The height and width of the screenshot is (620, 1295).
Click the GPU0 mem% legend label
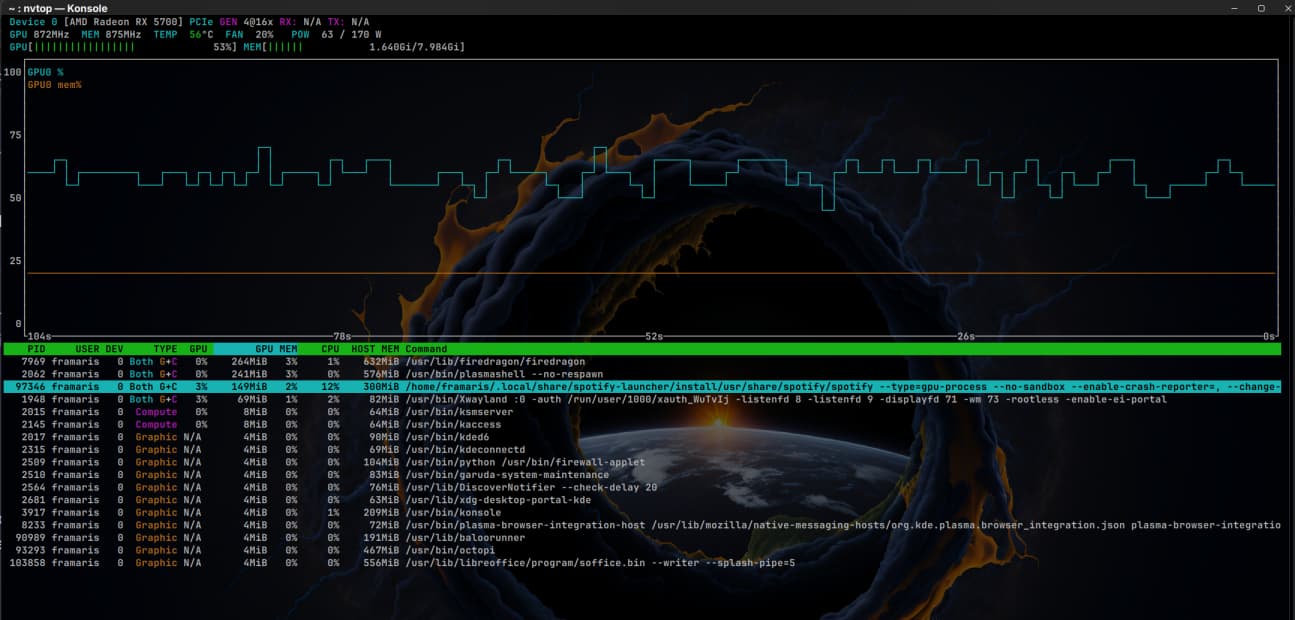point(54,85)
